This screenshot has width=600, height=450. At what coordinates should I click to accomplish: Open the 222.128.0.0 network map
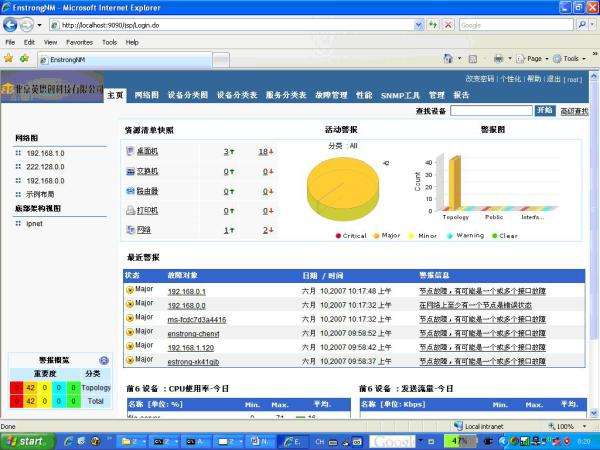pos(45,167)
